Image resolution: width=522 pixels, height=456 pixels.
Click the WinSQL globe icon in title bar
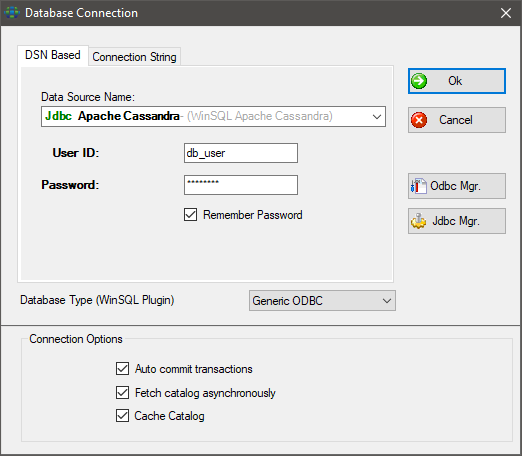[12, 13]
